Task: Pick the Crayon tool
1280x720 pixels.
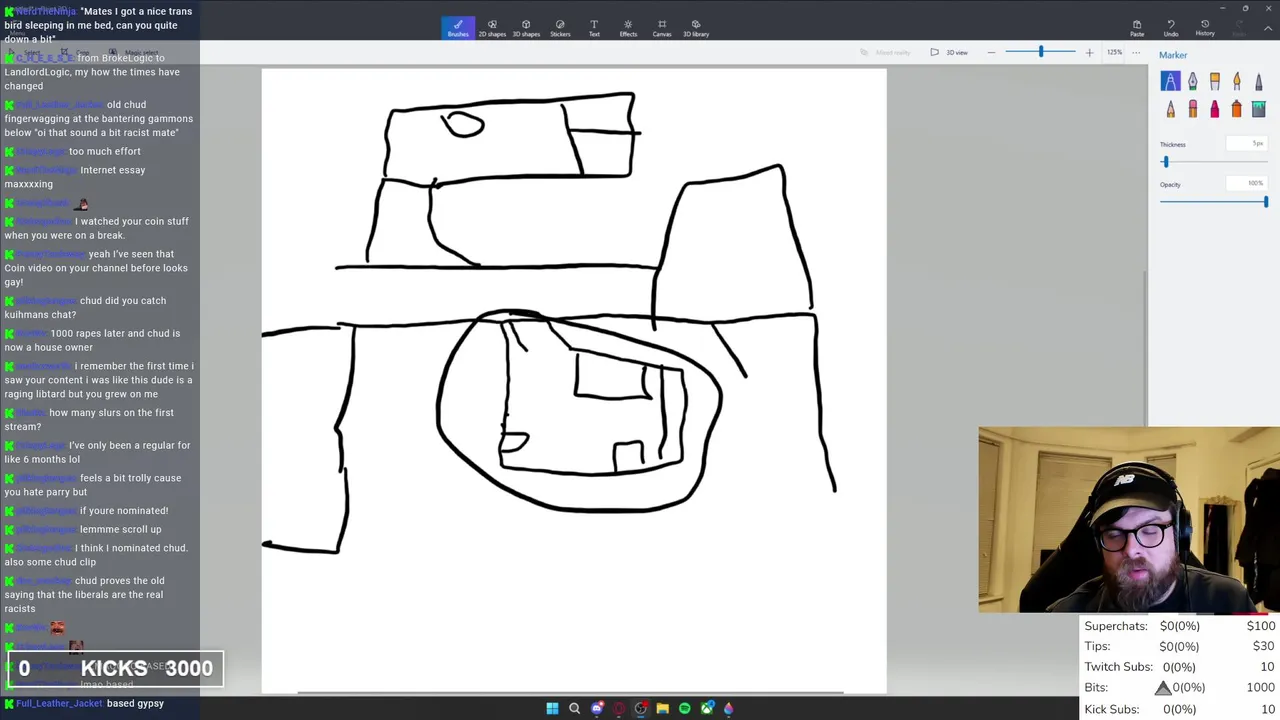Action: click(1215, 109)
